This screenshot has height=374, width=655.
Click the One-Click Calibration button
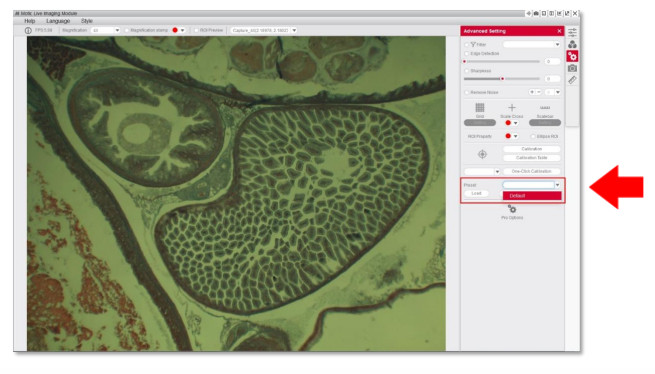(x=532, y=171)
